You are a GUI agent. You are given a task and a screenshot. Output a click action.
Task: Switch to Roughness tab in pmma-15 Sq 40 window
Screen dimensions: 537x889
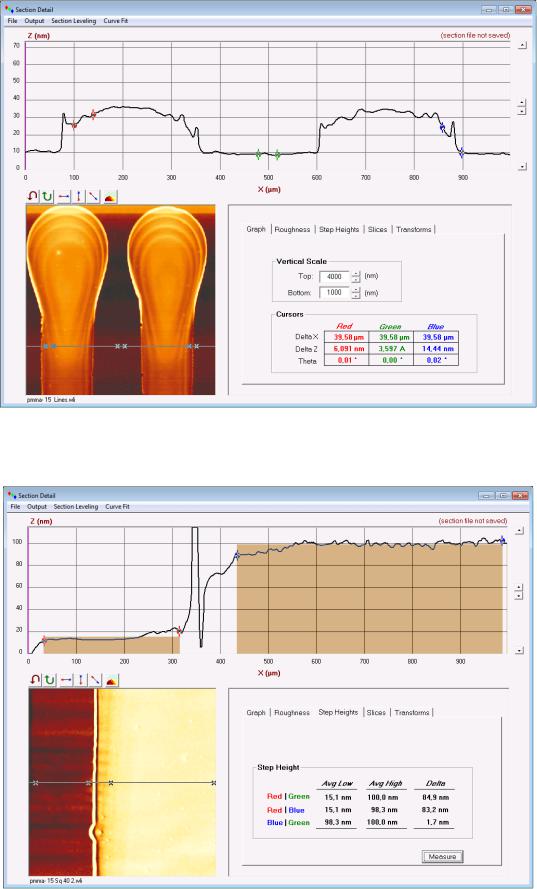point(292,713)
